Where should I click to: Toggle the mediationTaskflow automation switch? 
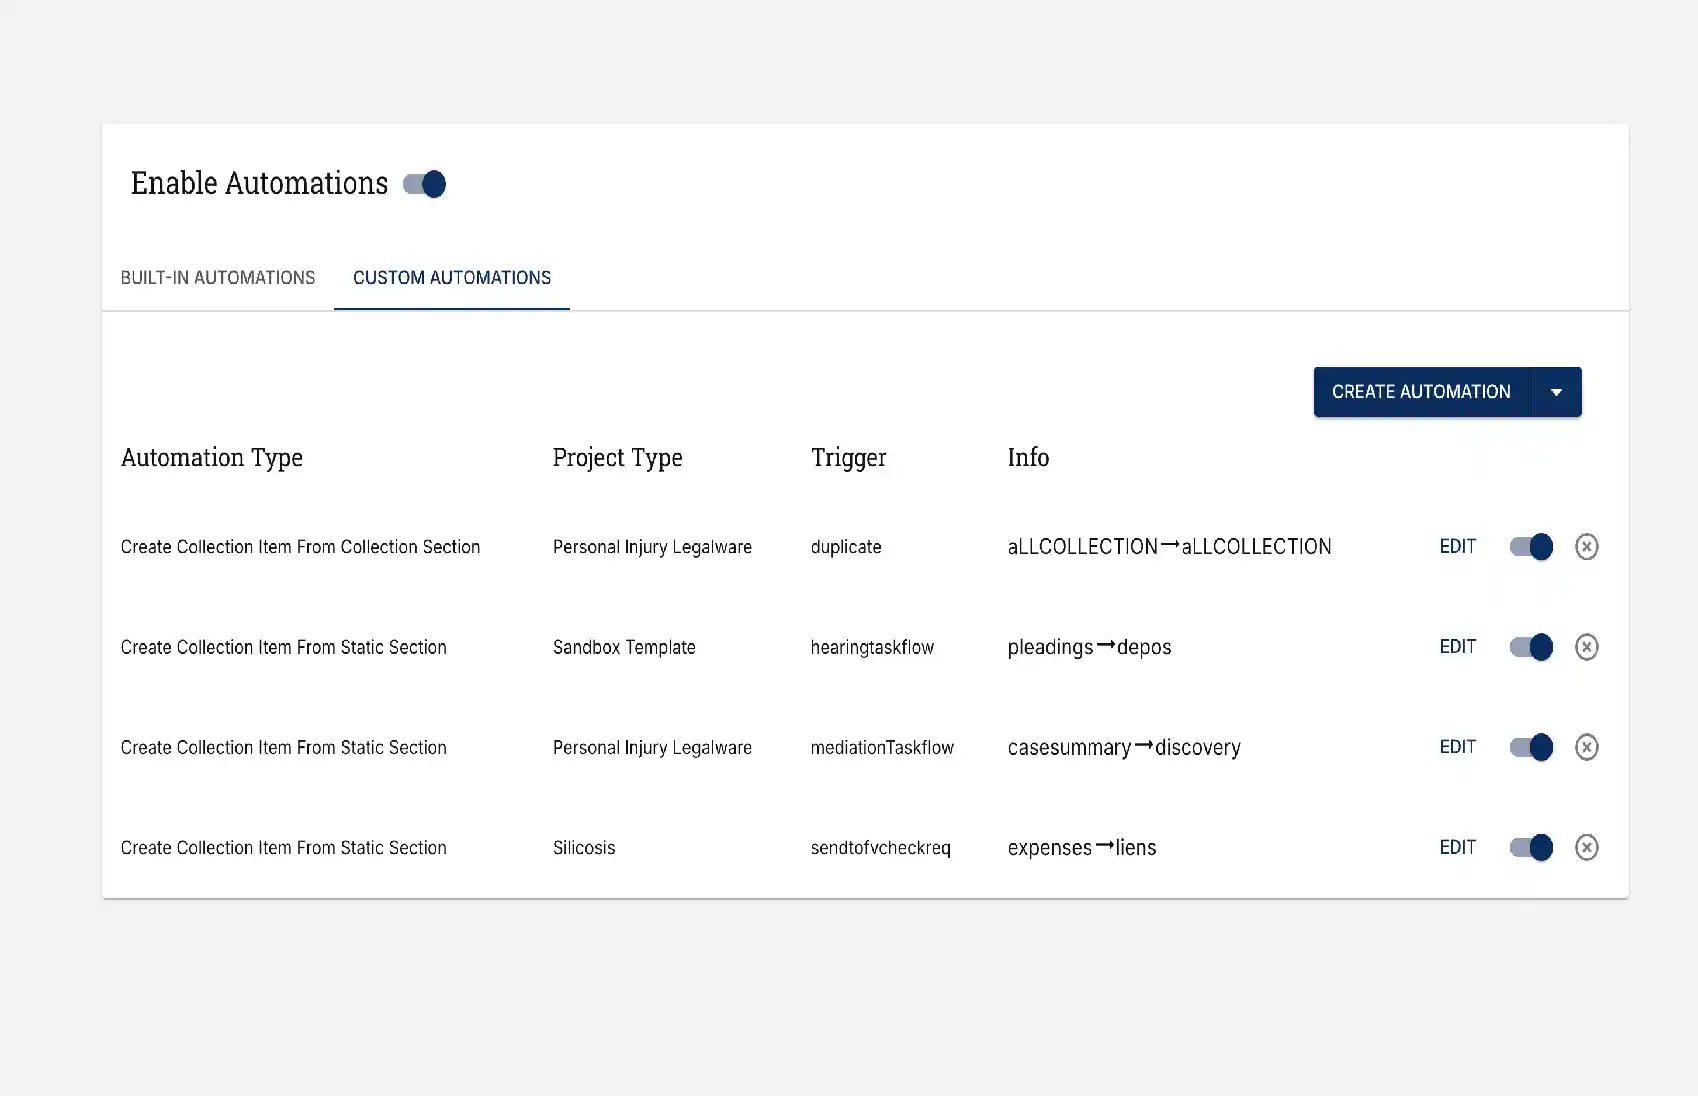[x=1531, y=747]
